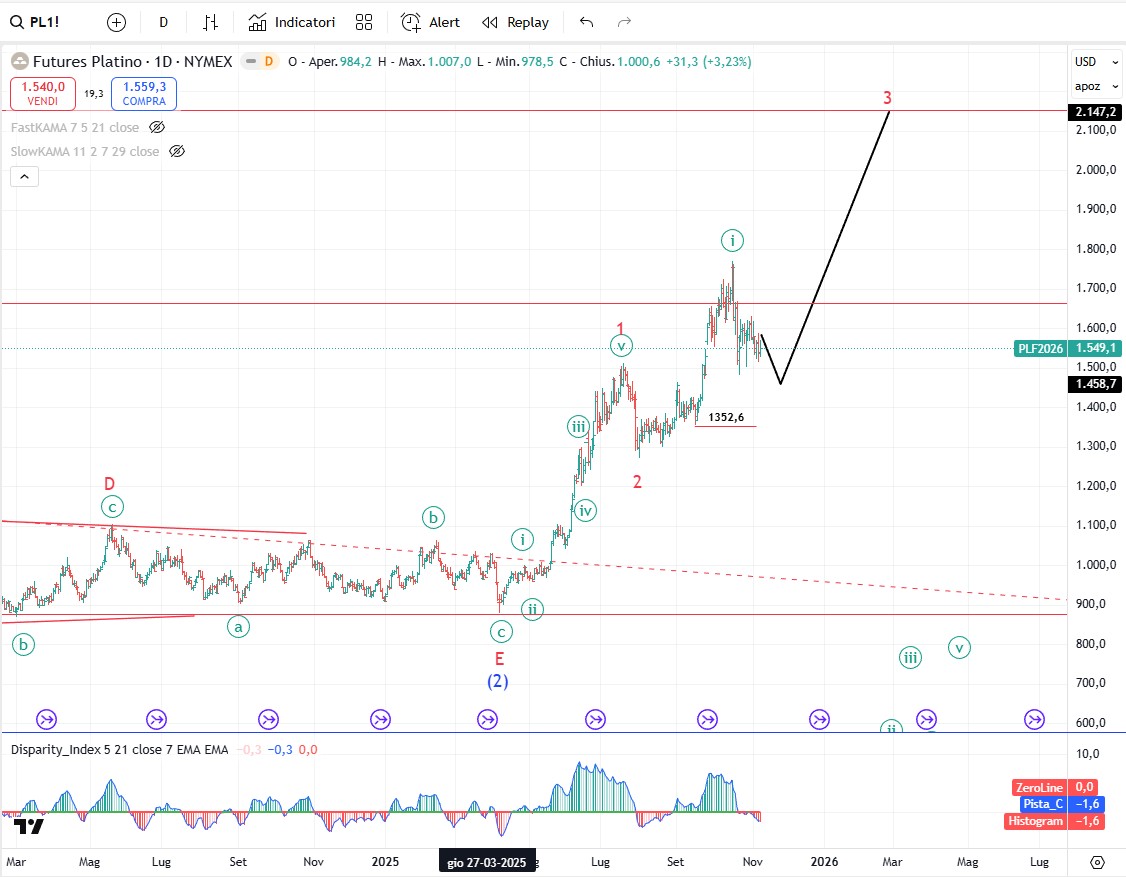Open the D timeframe interval selector
1126x877 pixels.
[164, 22]
